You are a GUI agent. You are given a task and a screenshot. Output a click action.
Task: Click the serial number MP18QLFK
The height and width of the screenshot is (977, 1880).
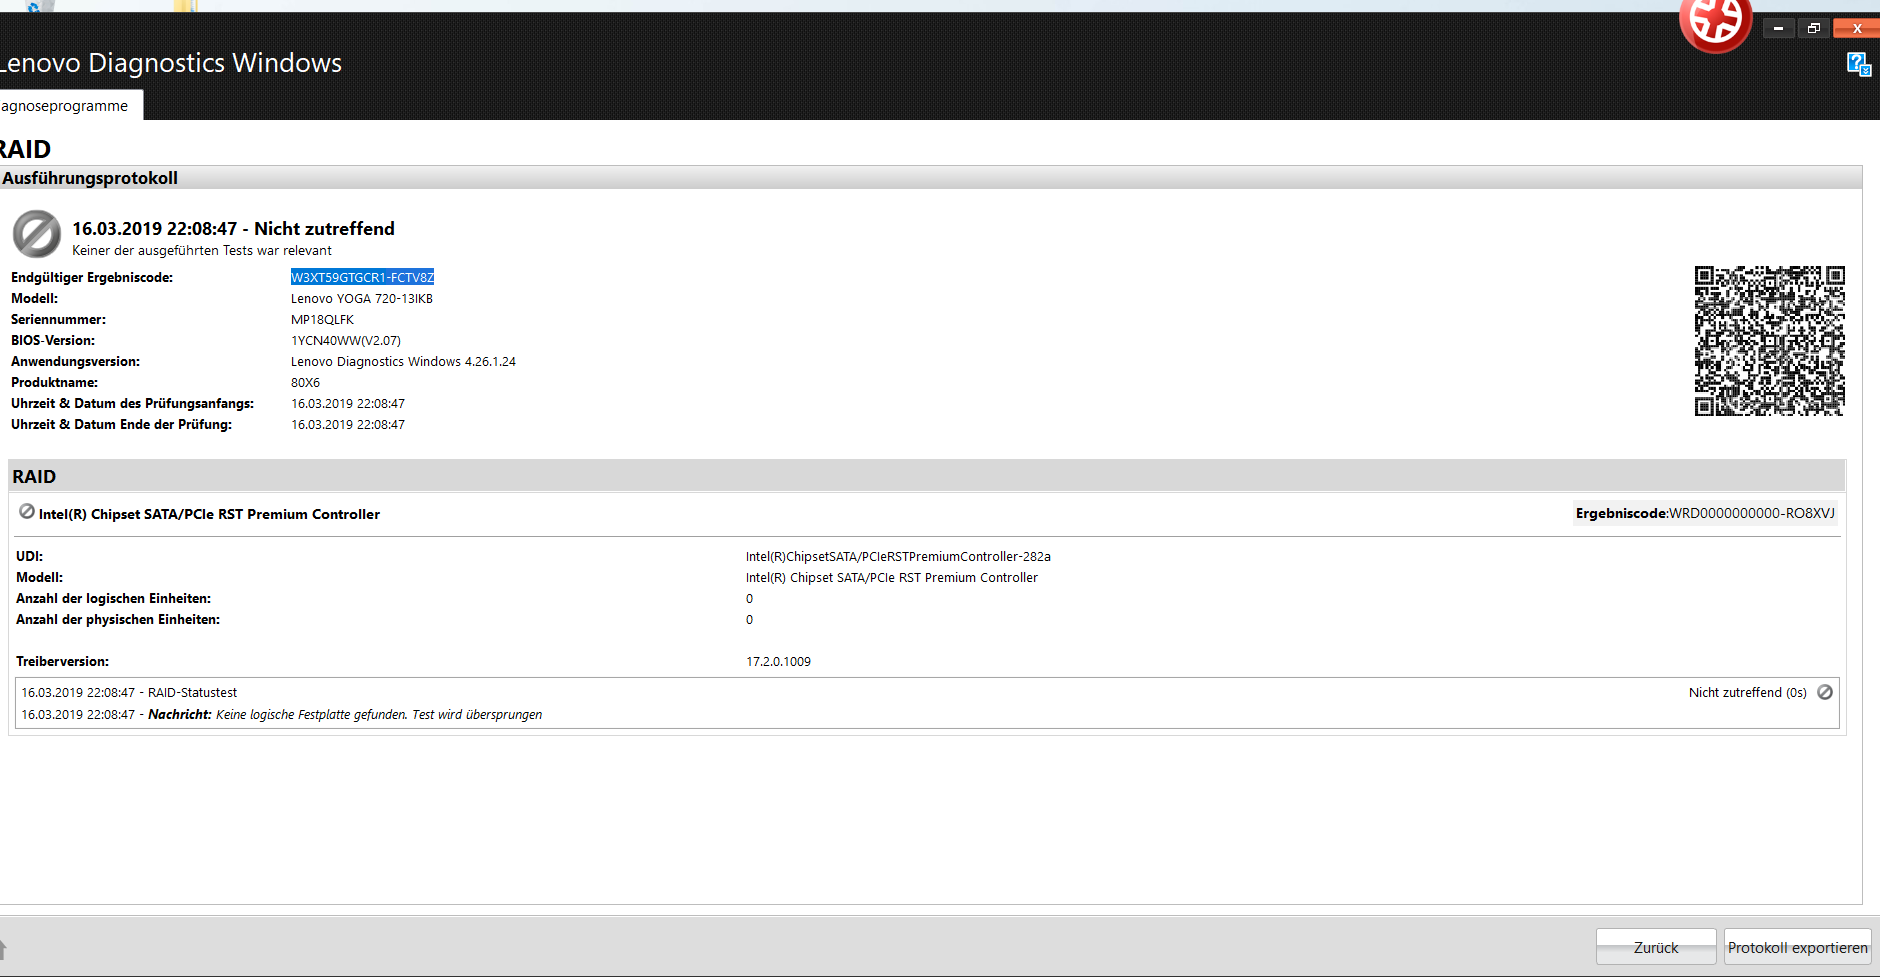(322, 319)
